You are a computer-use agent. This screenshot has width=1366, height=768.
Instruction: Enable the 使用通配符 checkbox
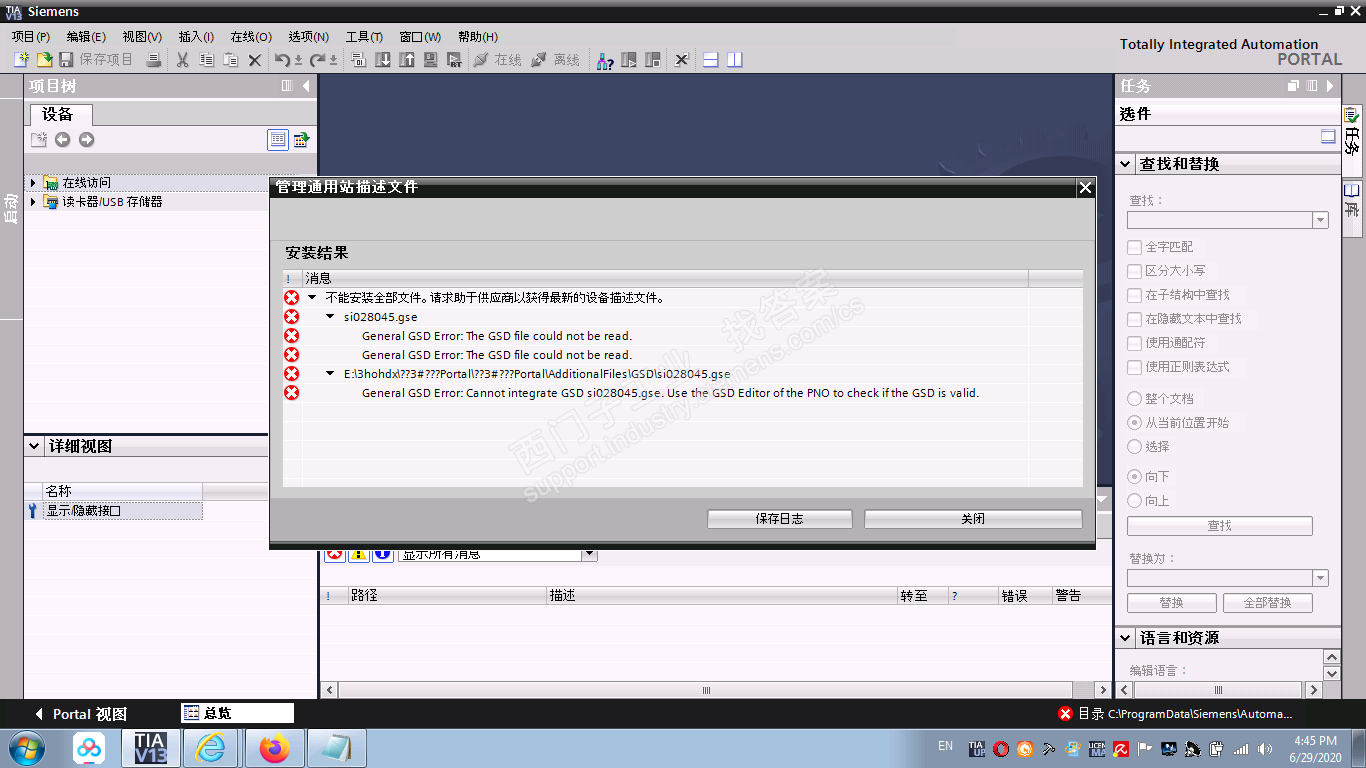point(1135,343)
